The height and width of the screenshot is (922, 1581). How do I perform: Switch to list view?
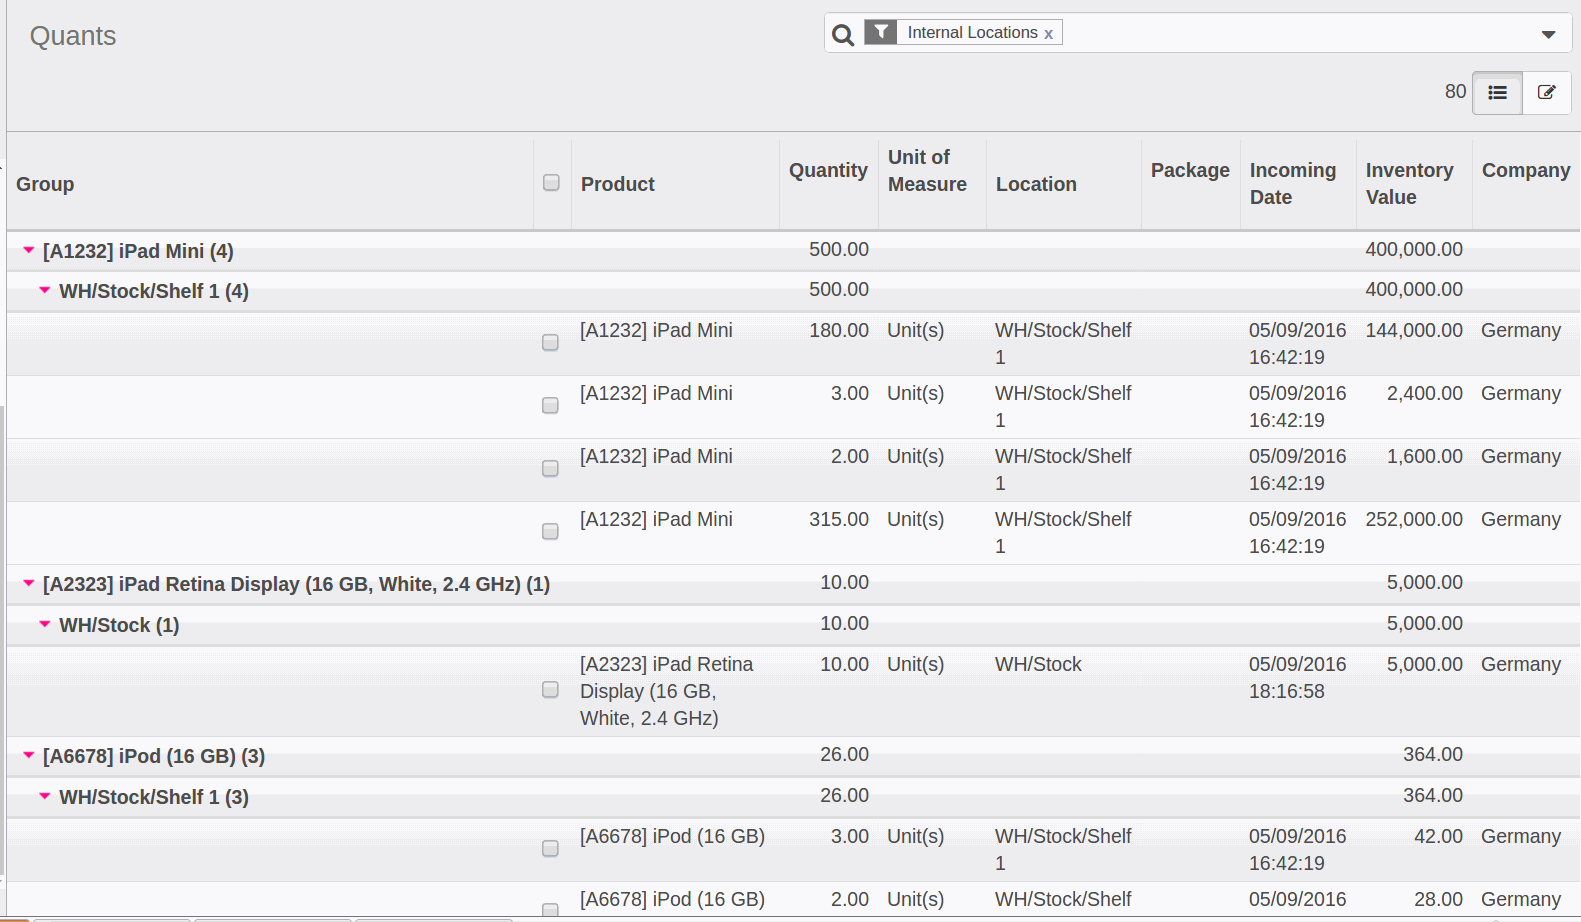pyautogui.click(x=1497, y=93)
